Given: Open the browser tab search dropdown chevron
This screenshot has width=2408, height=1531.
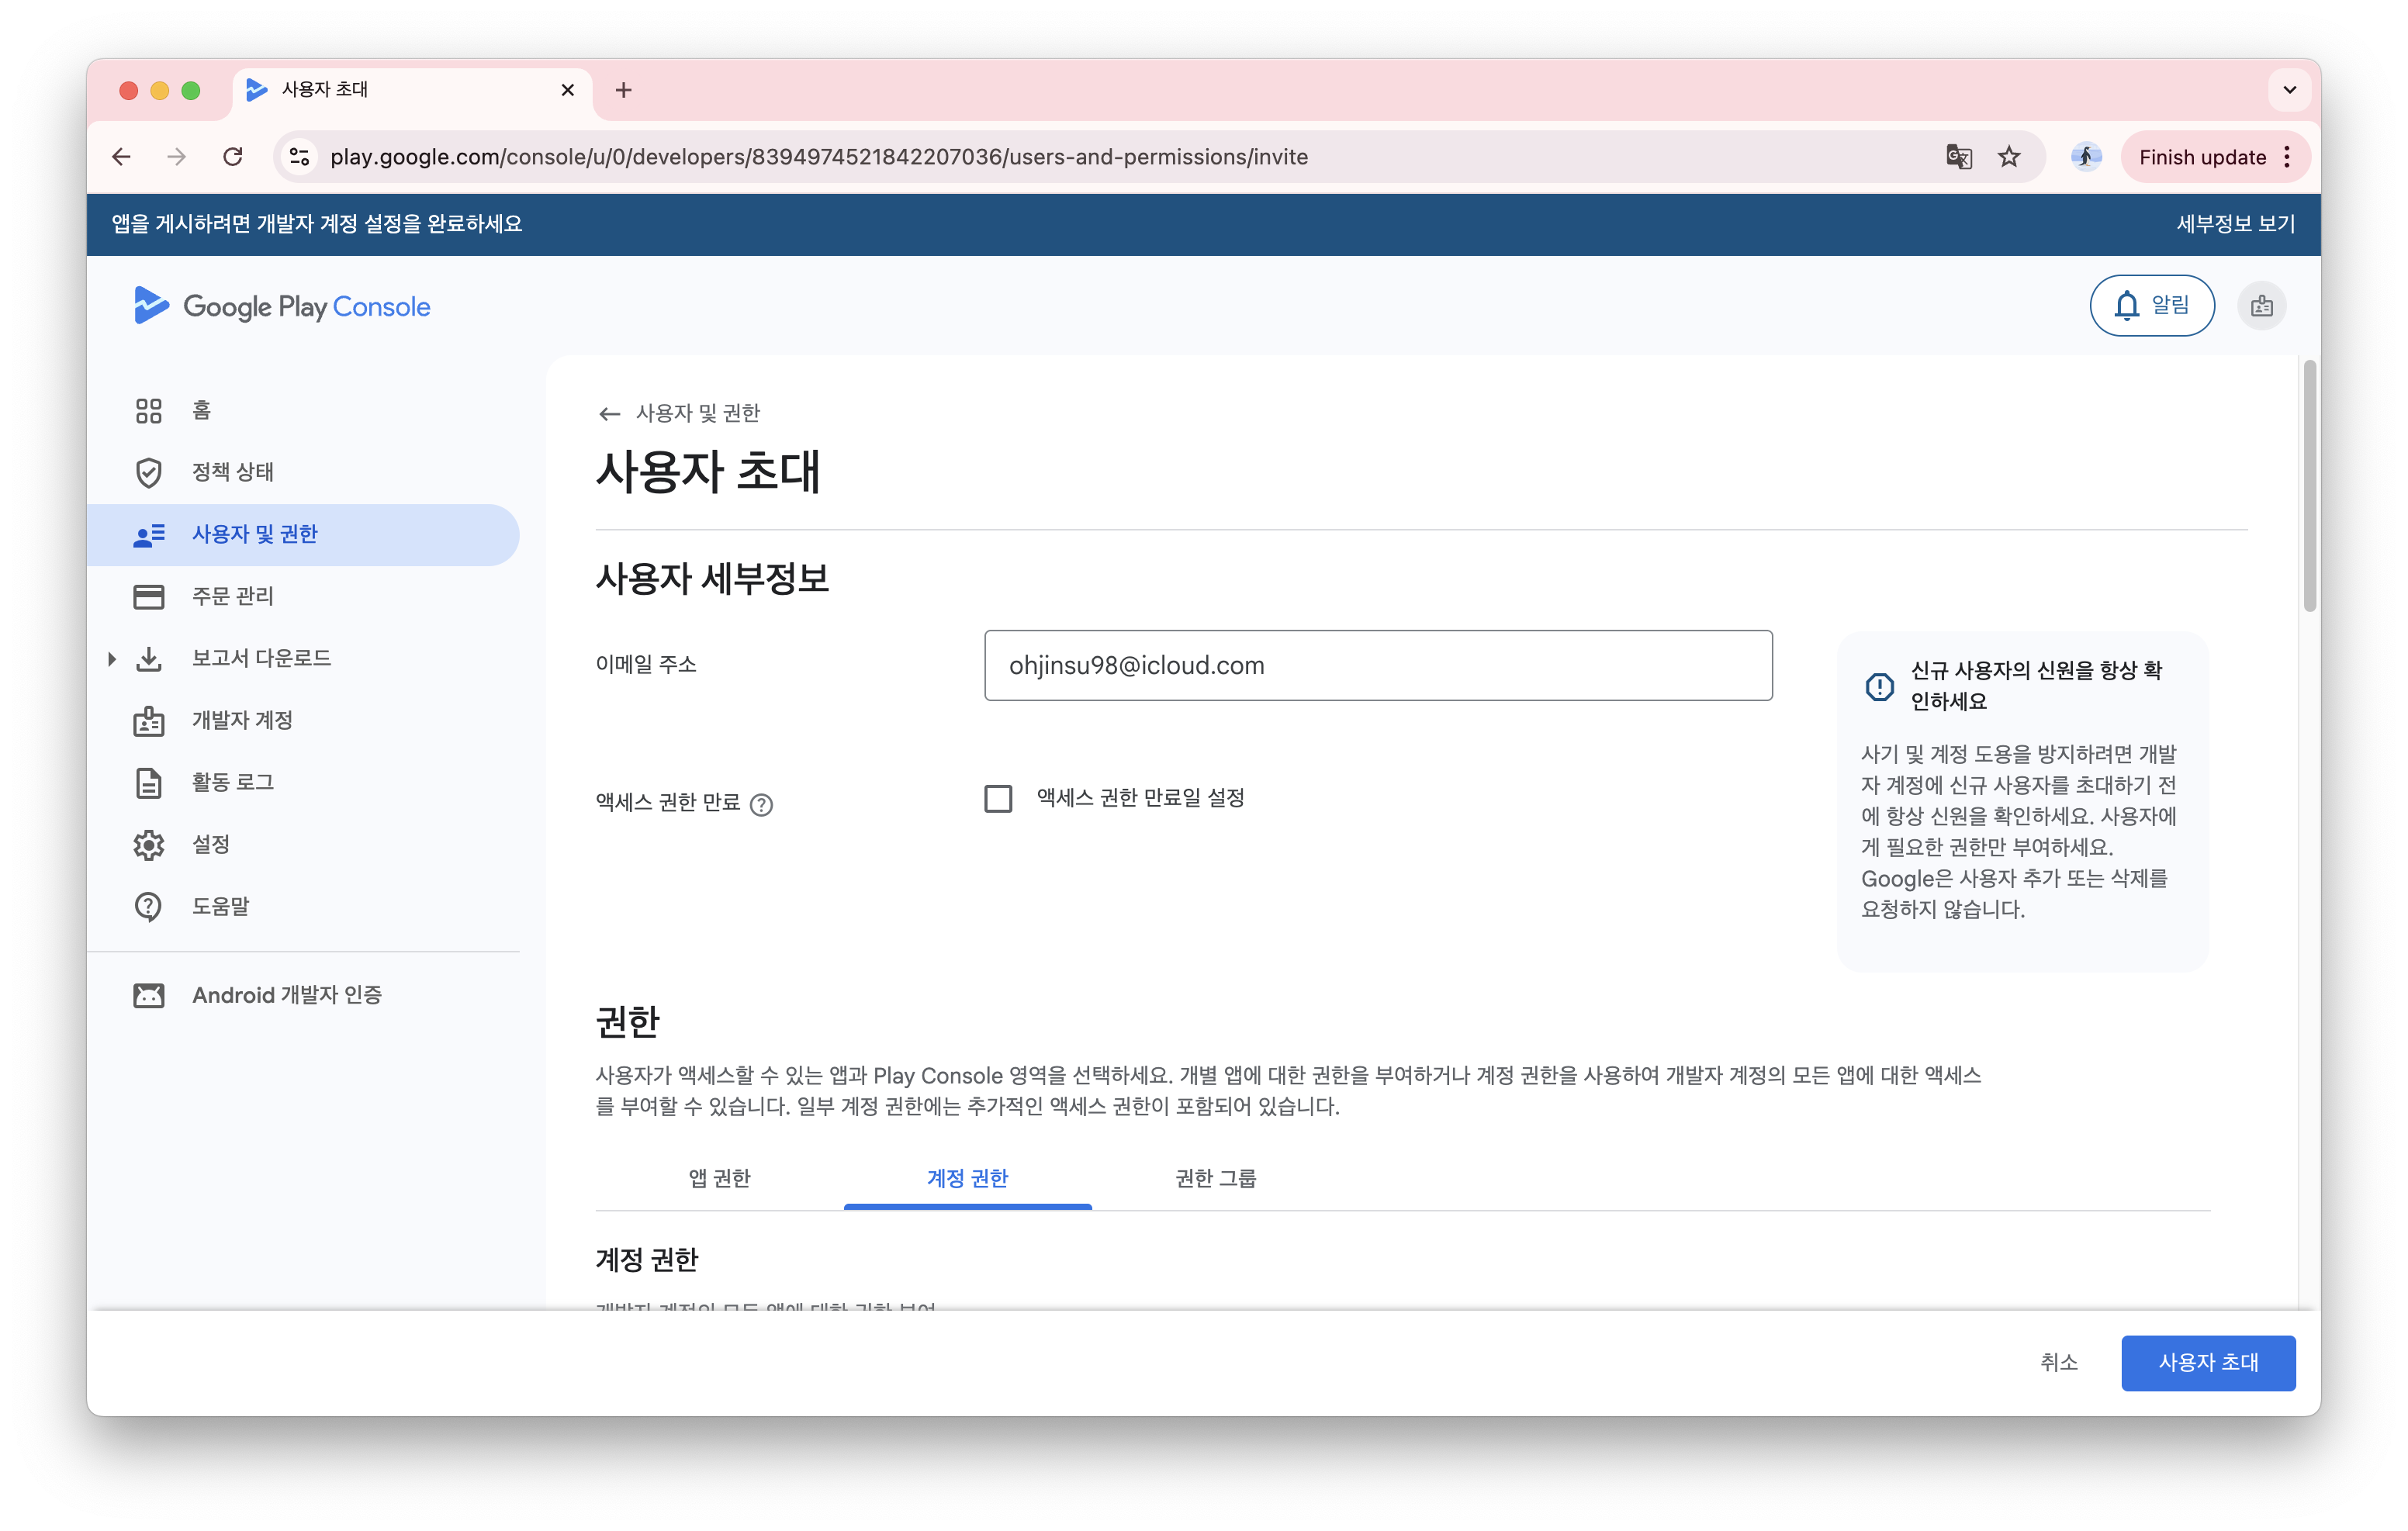Looking at the screenshot, I should click(x=2289, y=90).
